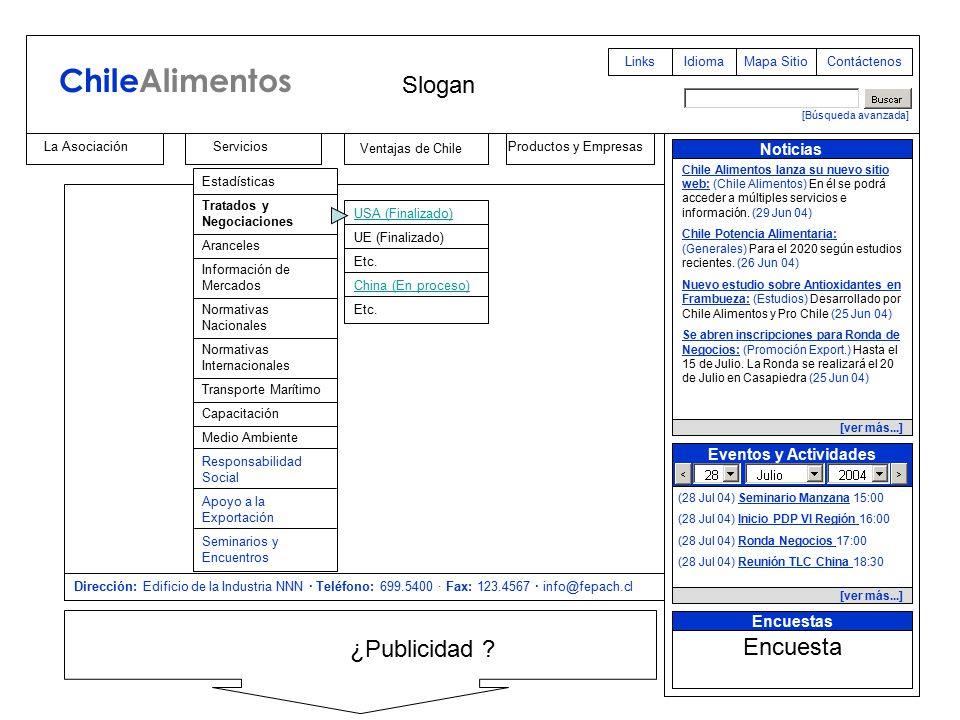Open Ventajas de Chile navigation tab
This screenshot has width=960, height=720.
pos(416,149)
